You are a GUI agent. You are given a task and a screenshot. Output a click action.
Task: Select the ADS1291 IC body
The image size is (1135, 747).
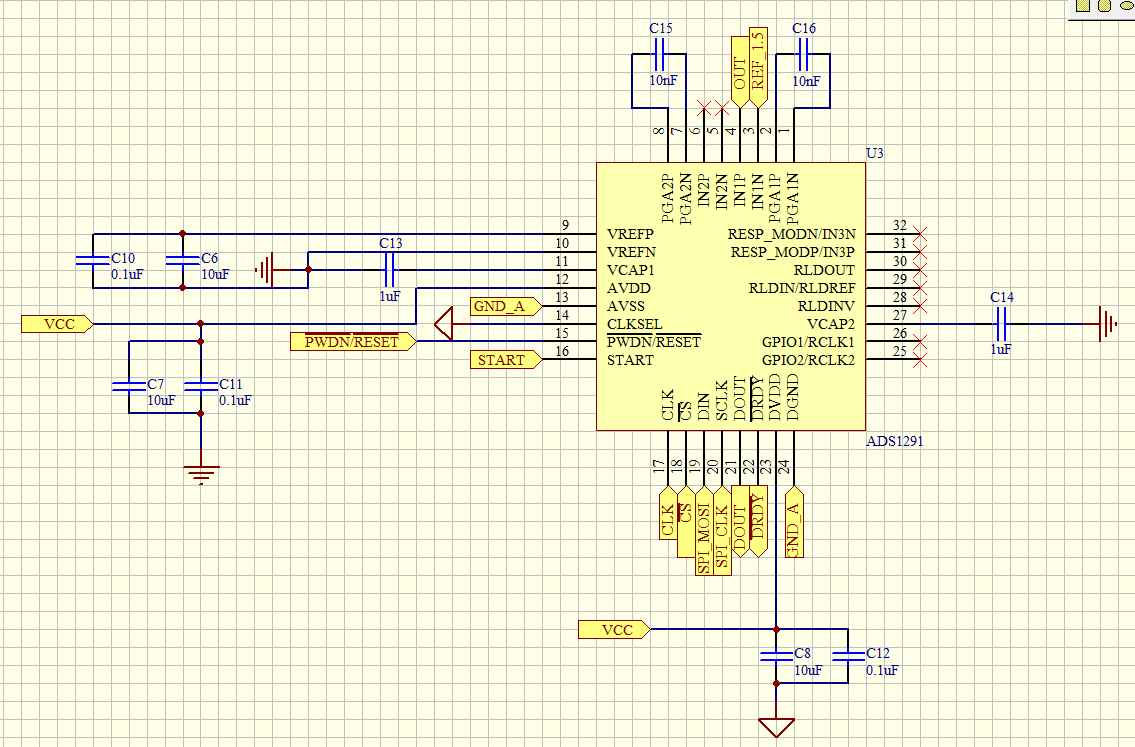pyautogui.click(x=731, y=297)
